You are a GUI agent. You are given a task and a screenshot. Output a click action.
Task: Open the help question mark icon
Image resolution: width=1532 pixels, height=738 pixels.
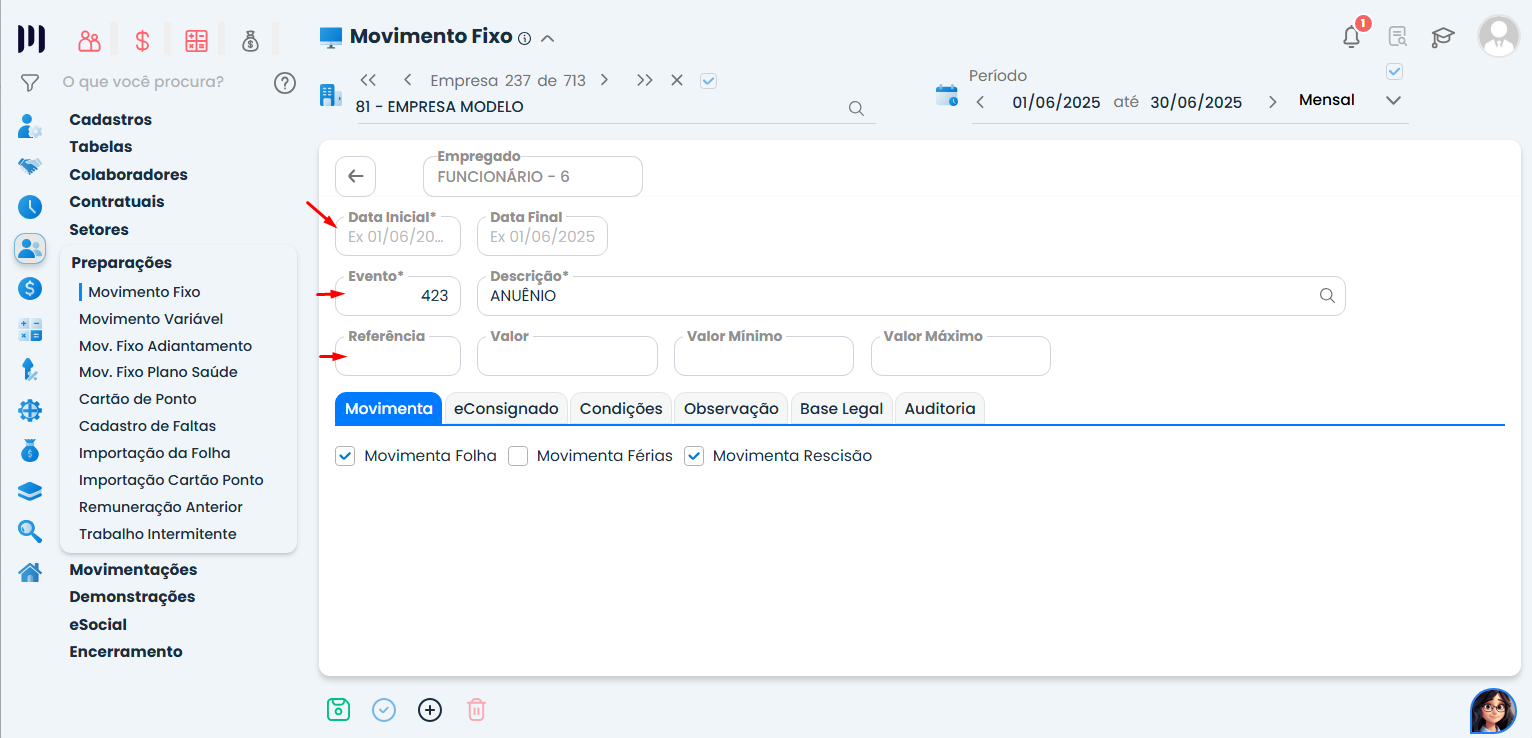tap(285, 82)
